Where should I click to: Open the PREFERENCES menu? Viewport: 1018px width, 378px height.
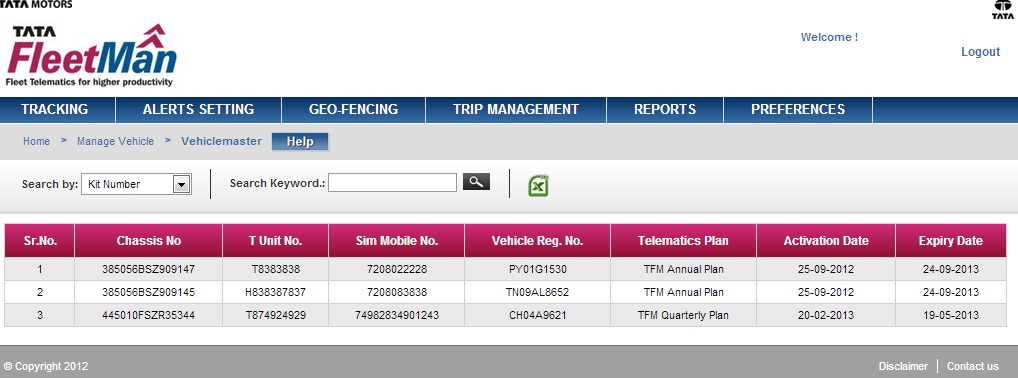(x=798, y=110)
